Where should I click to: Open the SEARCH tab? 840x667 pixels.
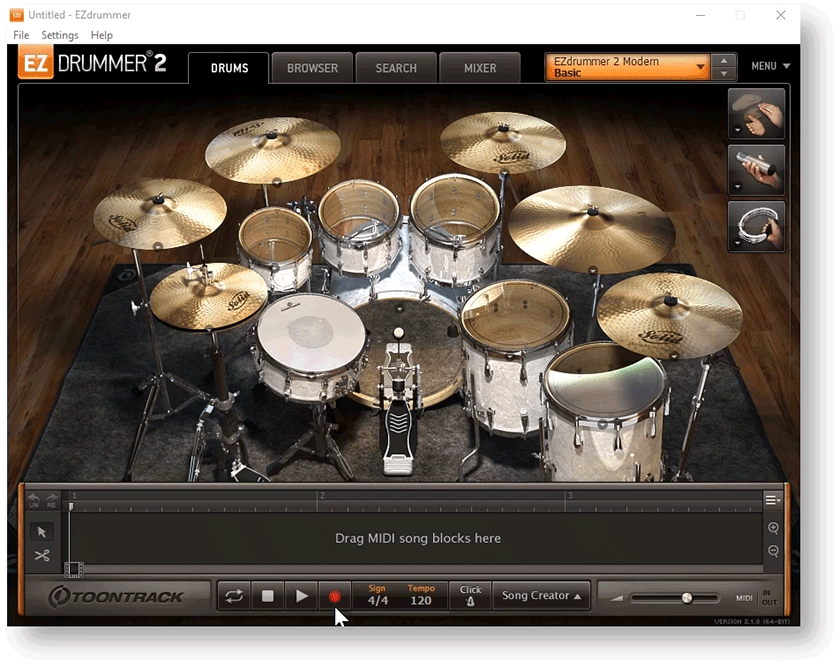[x=396, y=68]
